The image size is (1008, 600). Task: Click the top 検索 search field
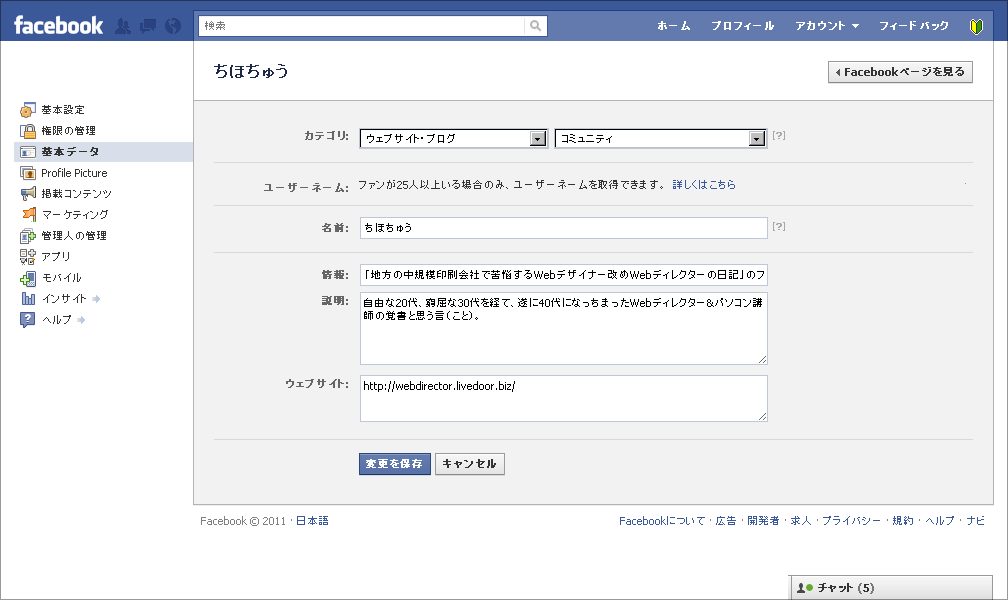(362, 26)
